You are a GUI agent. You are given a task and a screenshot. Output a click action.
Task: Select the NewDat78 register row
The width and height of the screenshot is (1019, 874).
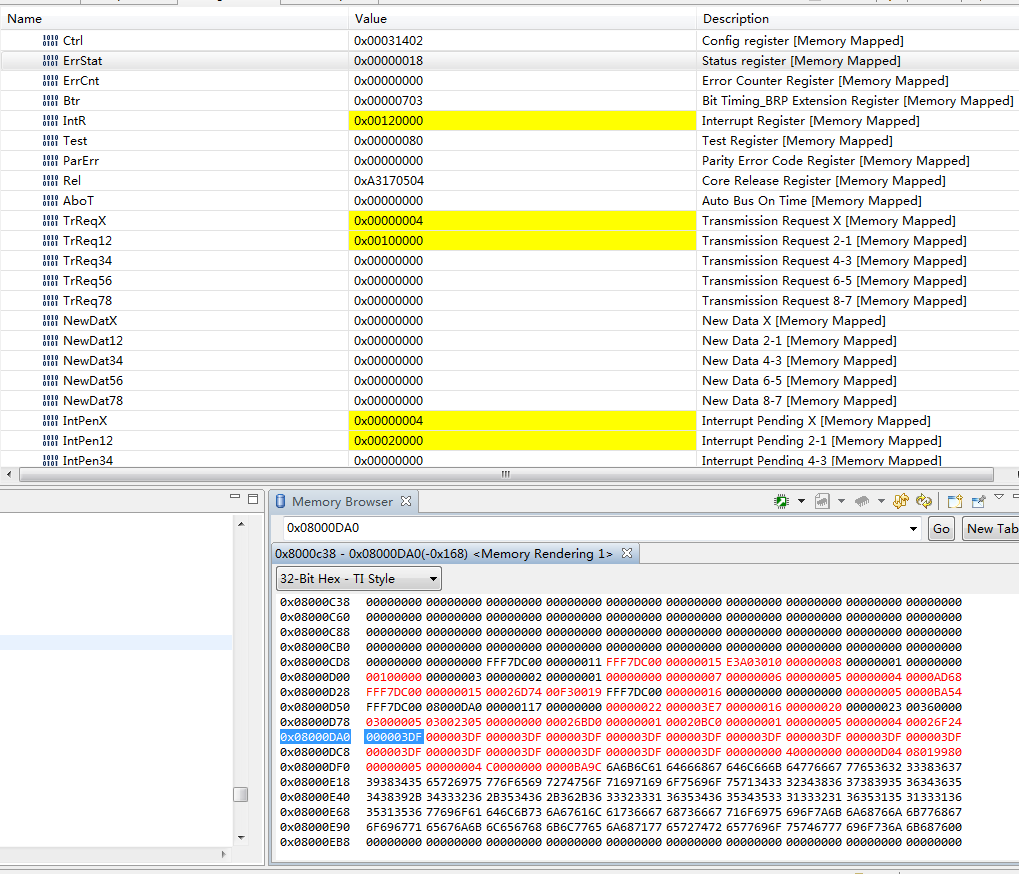point(510,401)
